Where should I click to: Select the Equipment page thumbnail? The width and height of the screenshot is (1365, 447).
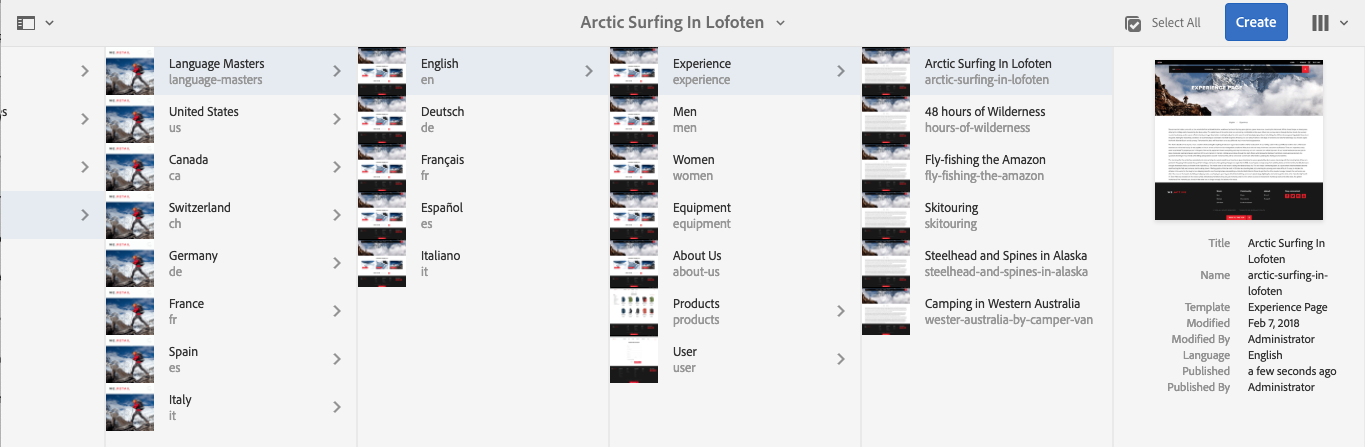[x=634, y=215]
